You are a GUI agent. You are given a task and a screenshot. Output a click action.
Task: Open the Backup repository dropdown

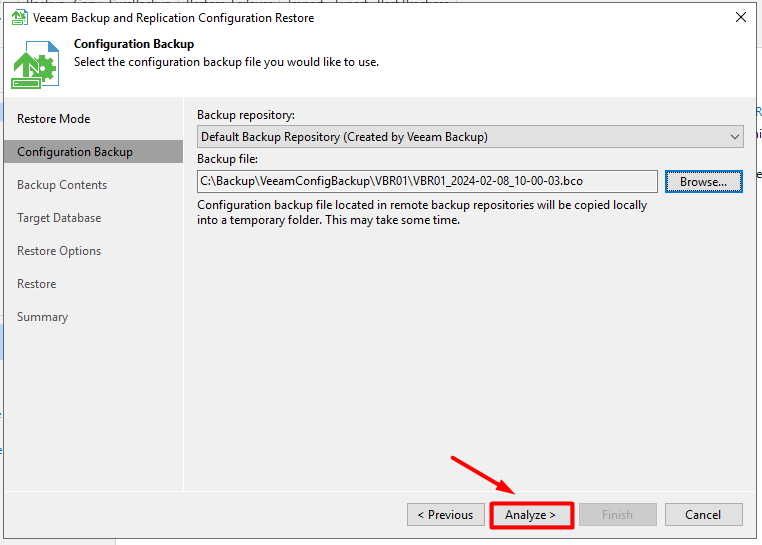point(470,137)
